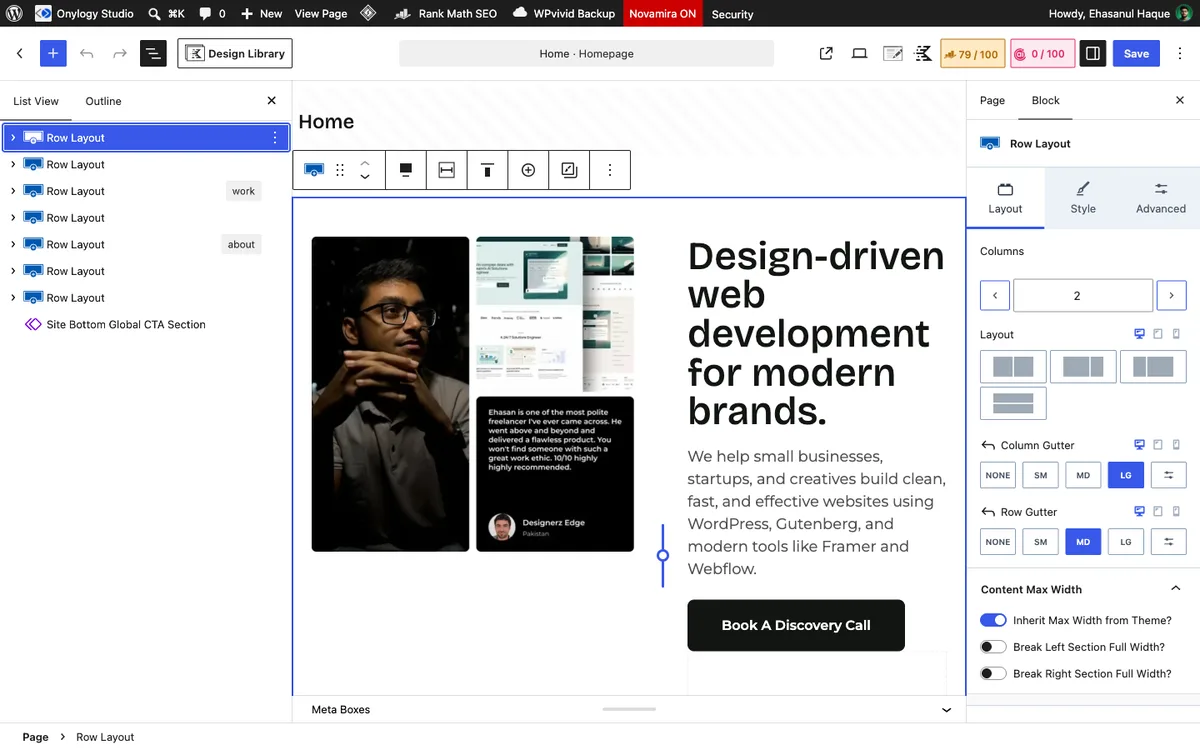
Task: Toggle the document overview list icon
Action: point(153,53)
